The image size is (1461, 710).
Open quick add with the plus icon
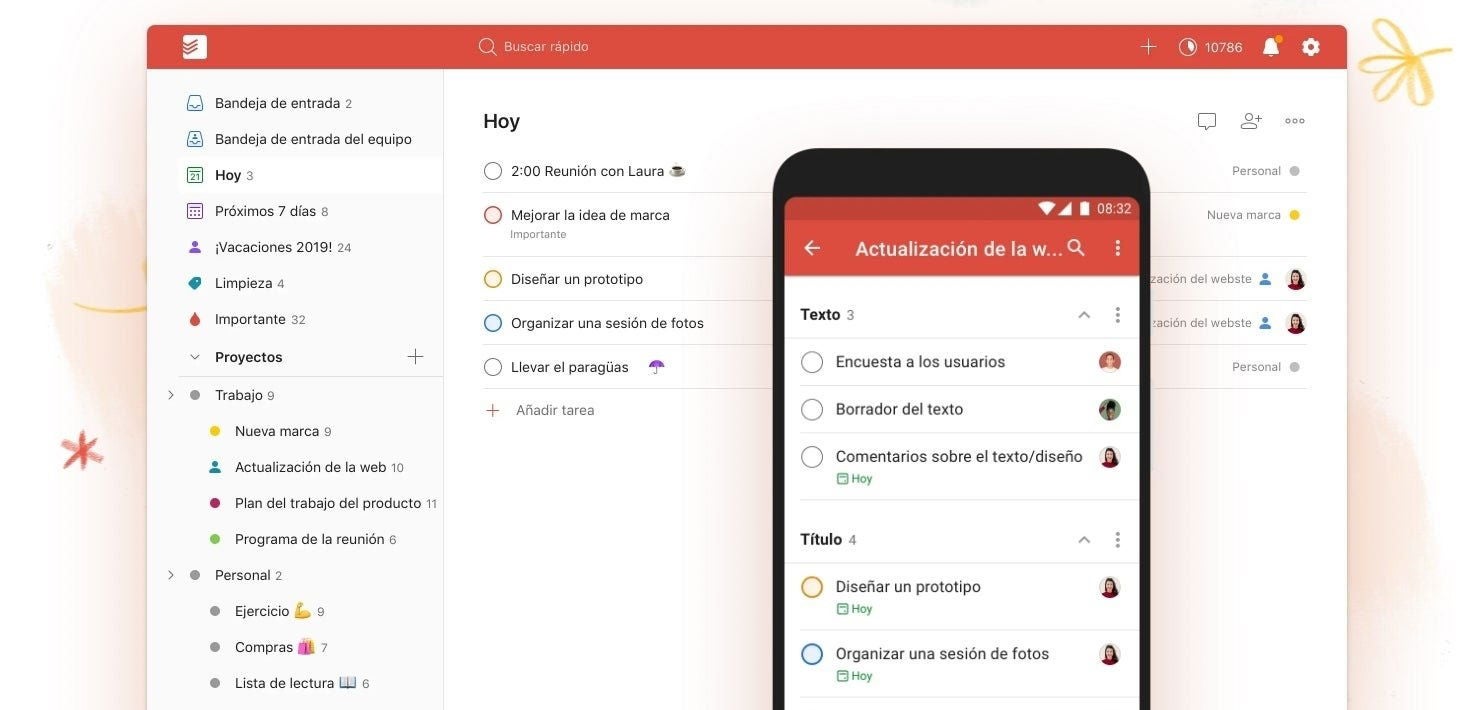tap(1148, 46)
